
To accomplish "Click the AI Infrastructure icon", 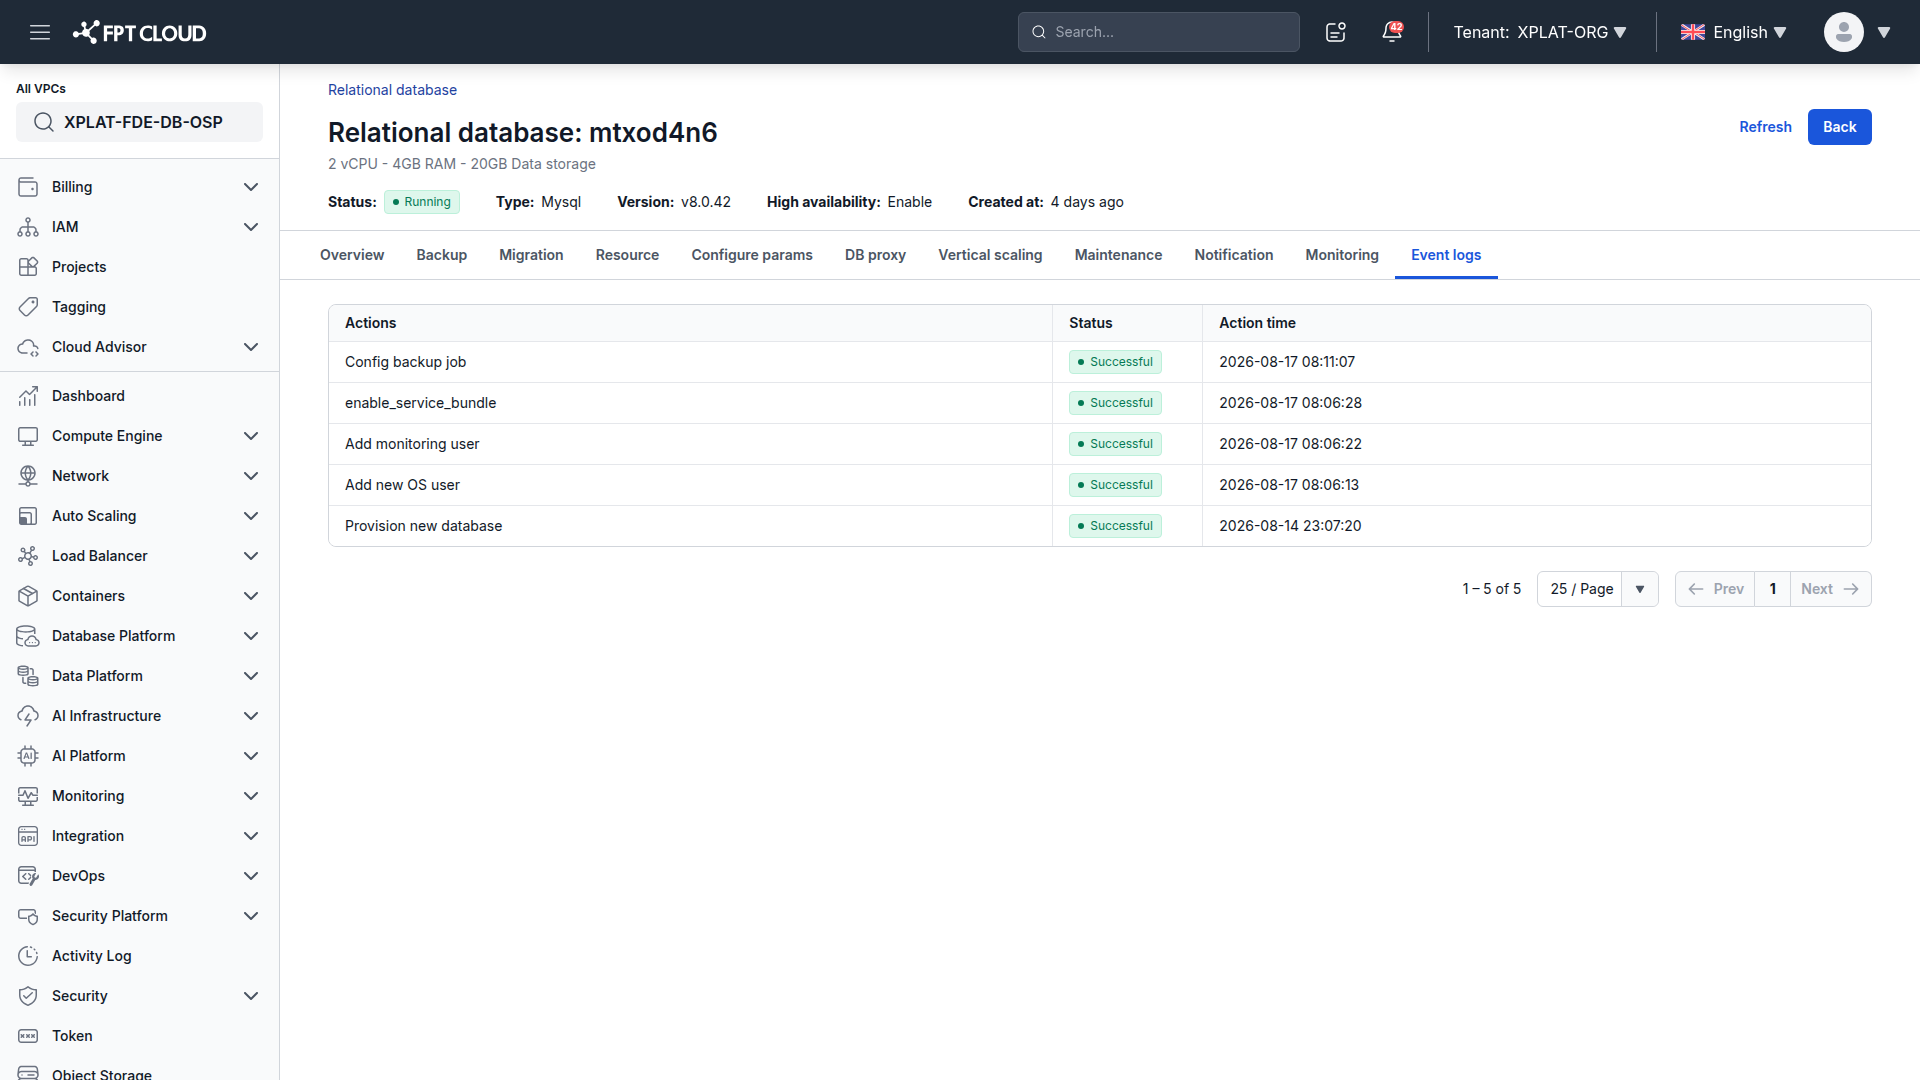I will coord(28,716).
